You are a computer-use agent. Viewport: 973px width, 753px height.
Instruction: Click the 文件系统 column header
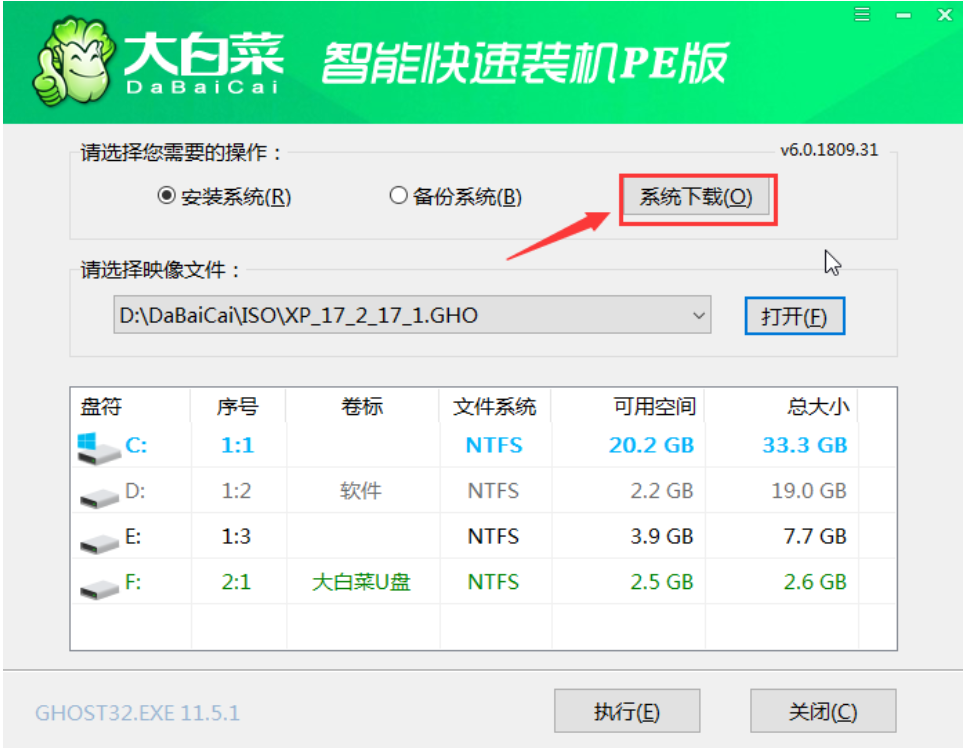pyautogui.click(x=495, y=407)
